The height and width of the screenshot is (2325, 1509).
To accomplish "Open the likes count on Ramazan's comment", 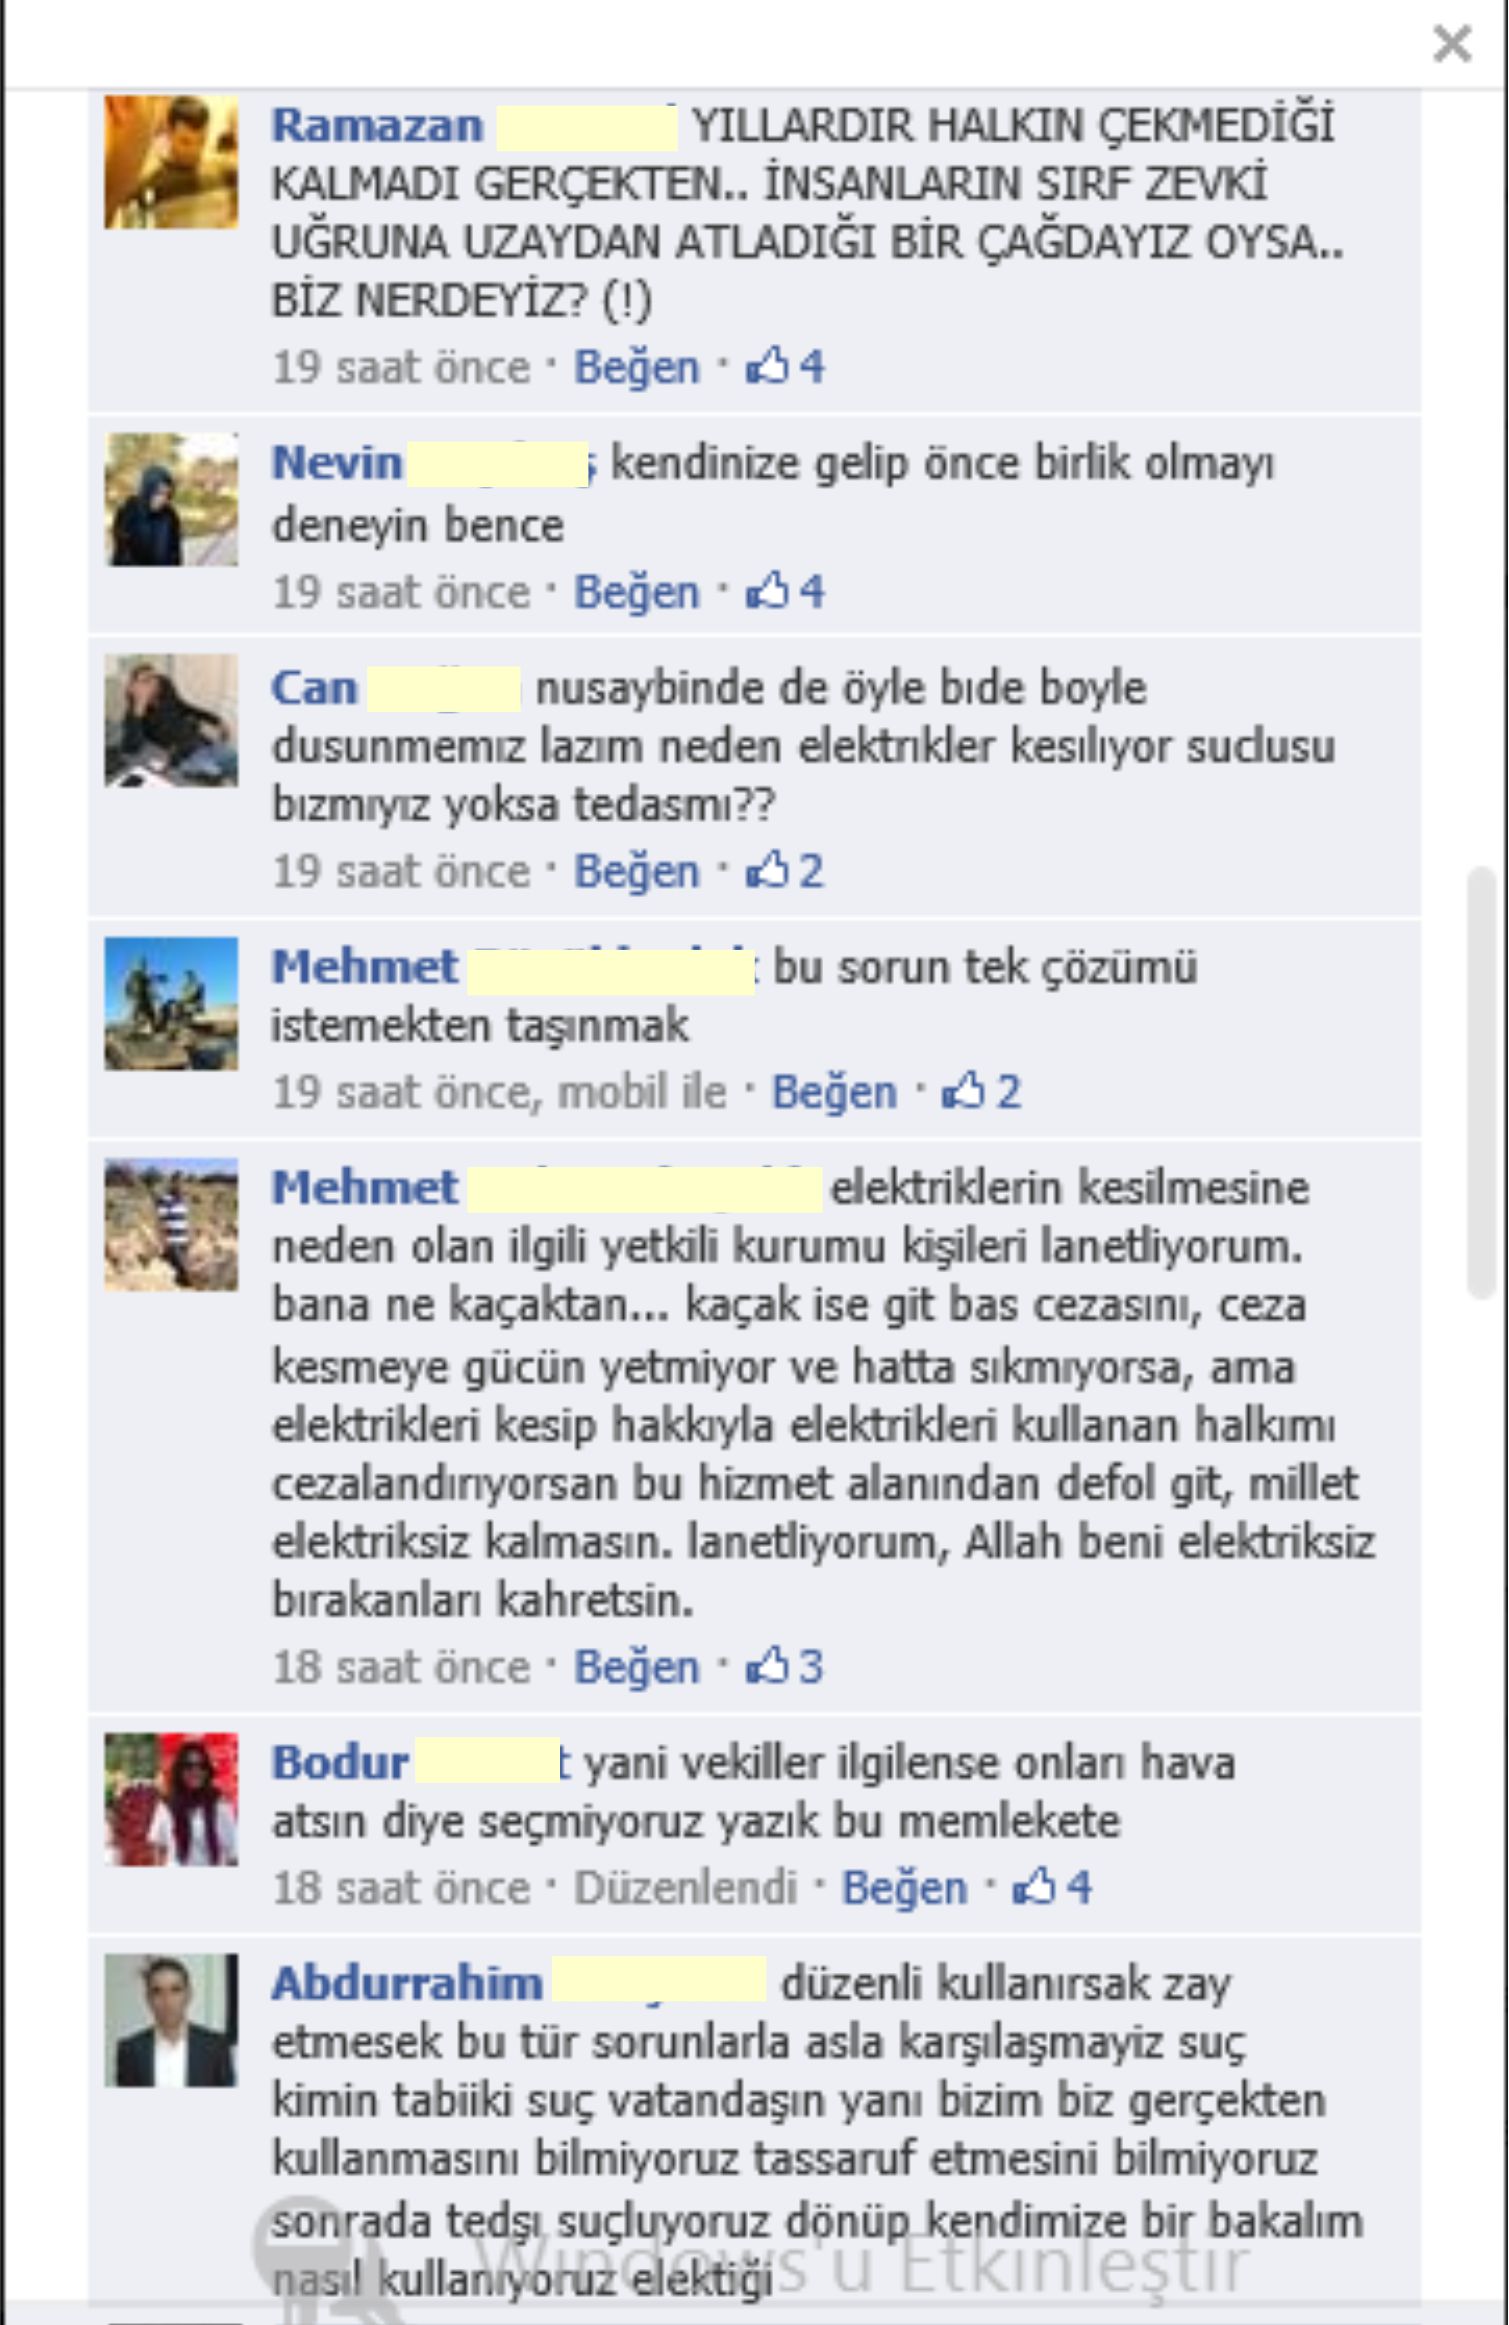I will 785,367.
